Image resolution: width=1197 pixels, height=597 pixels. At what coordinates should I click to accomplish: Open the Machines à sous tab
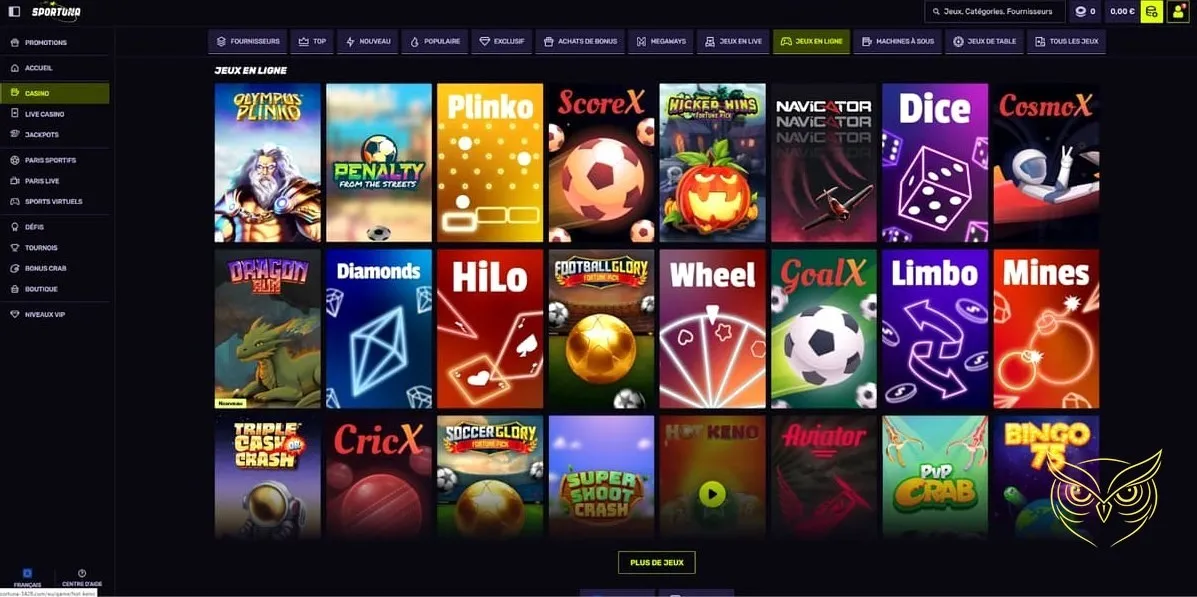897,41
